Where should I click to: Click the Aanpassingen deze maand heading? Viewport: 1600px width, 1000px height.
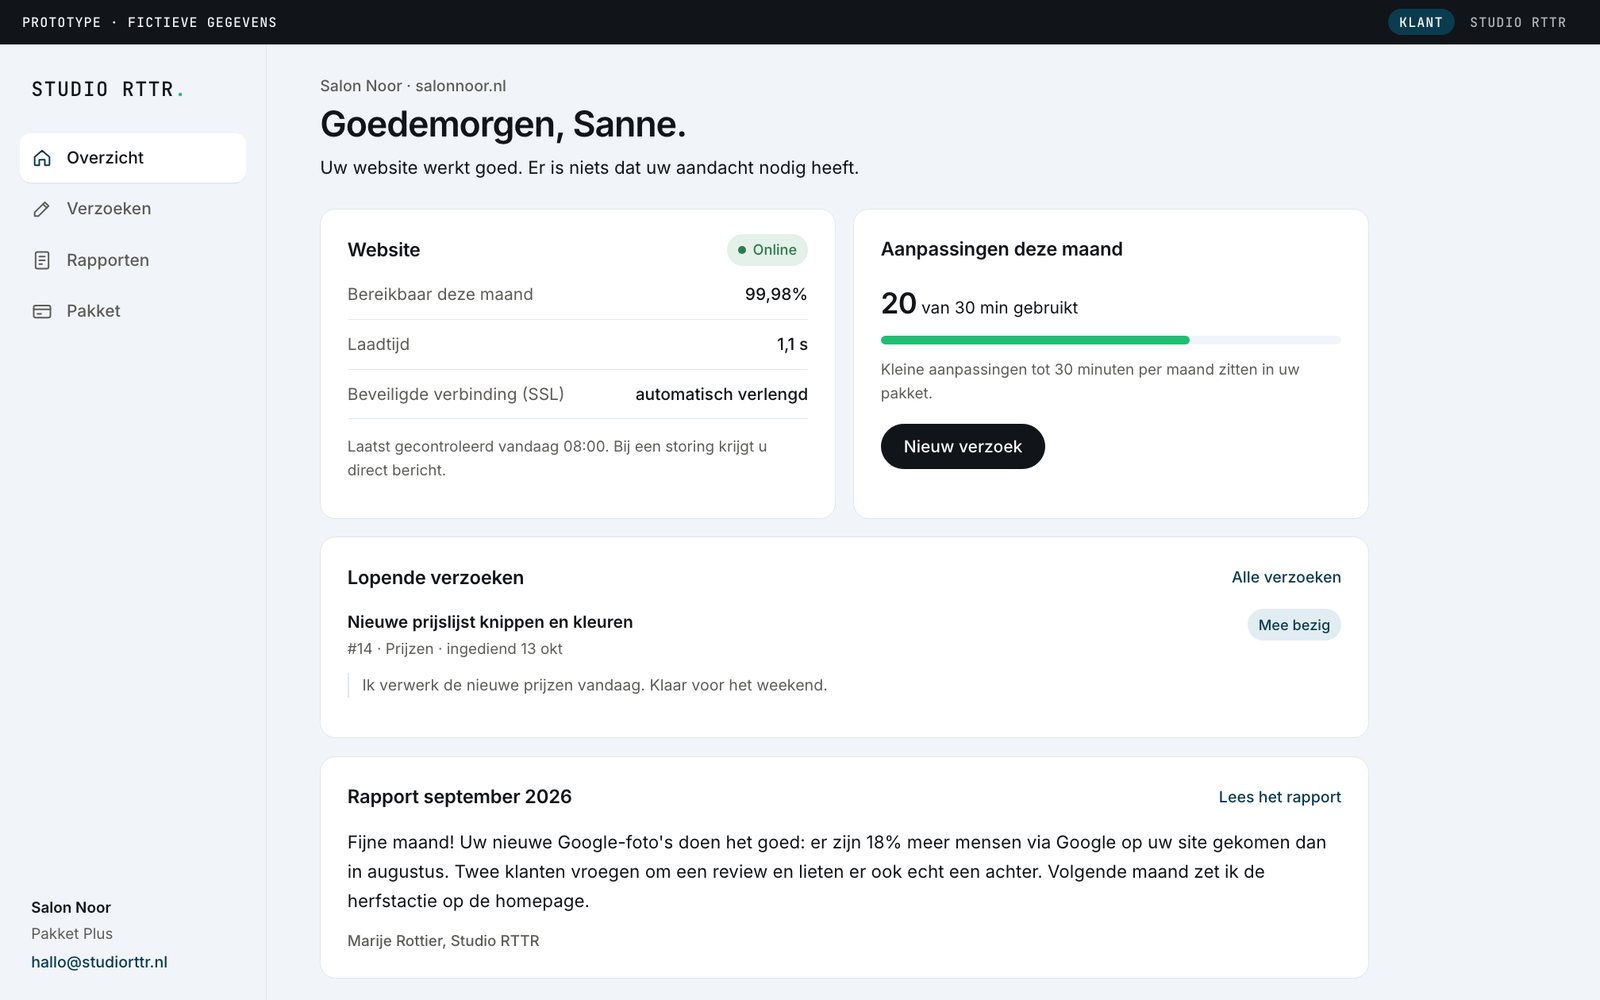pos(1001,249)
